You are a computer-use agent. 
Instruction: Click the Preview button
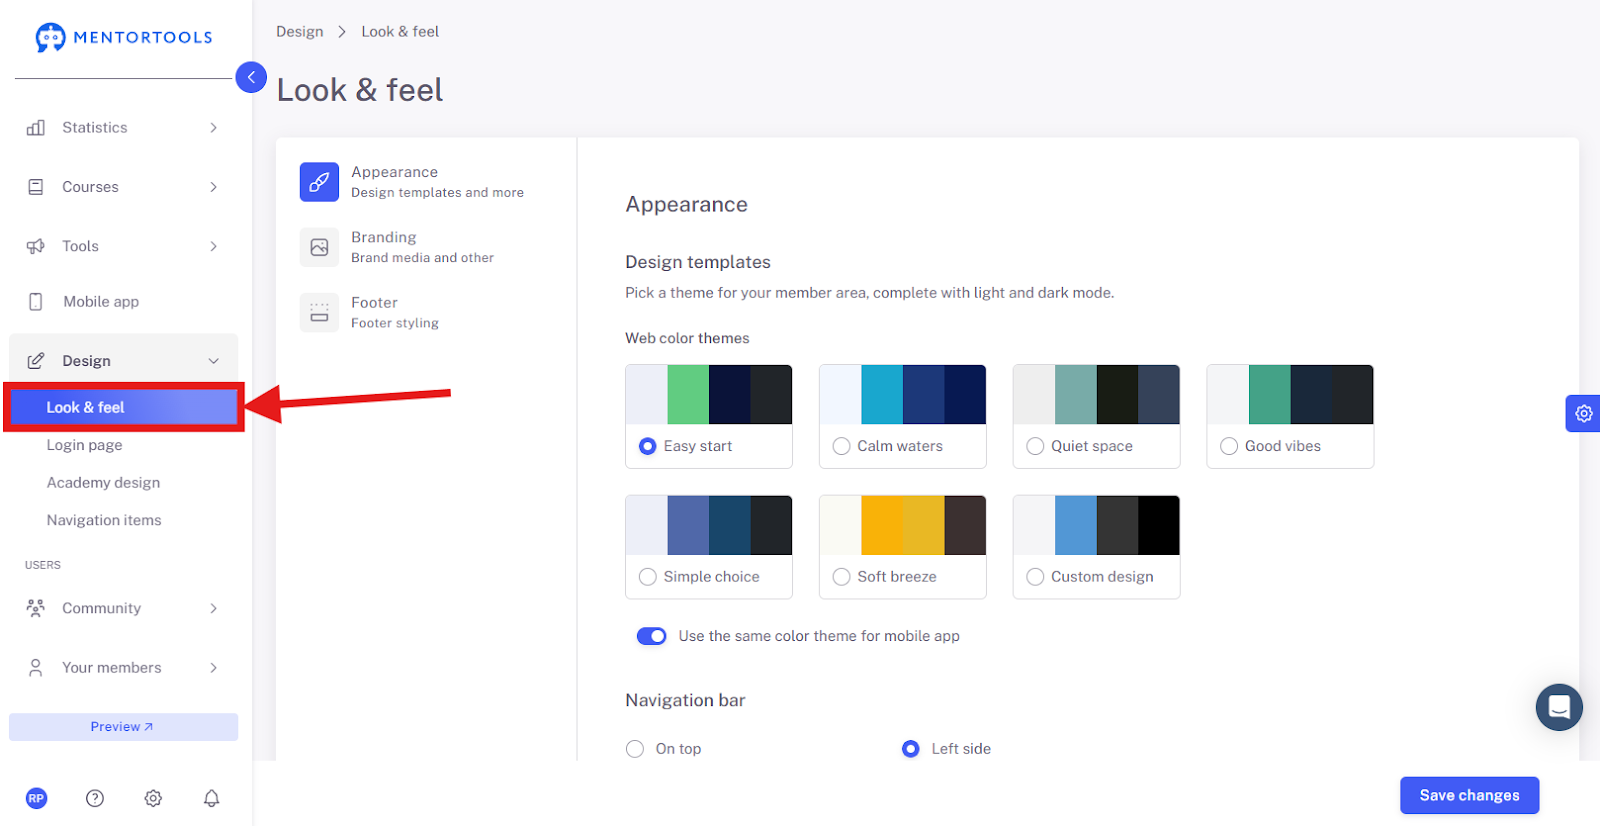coord(124,727)
